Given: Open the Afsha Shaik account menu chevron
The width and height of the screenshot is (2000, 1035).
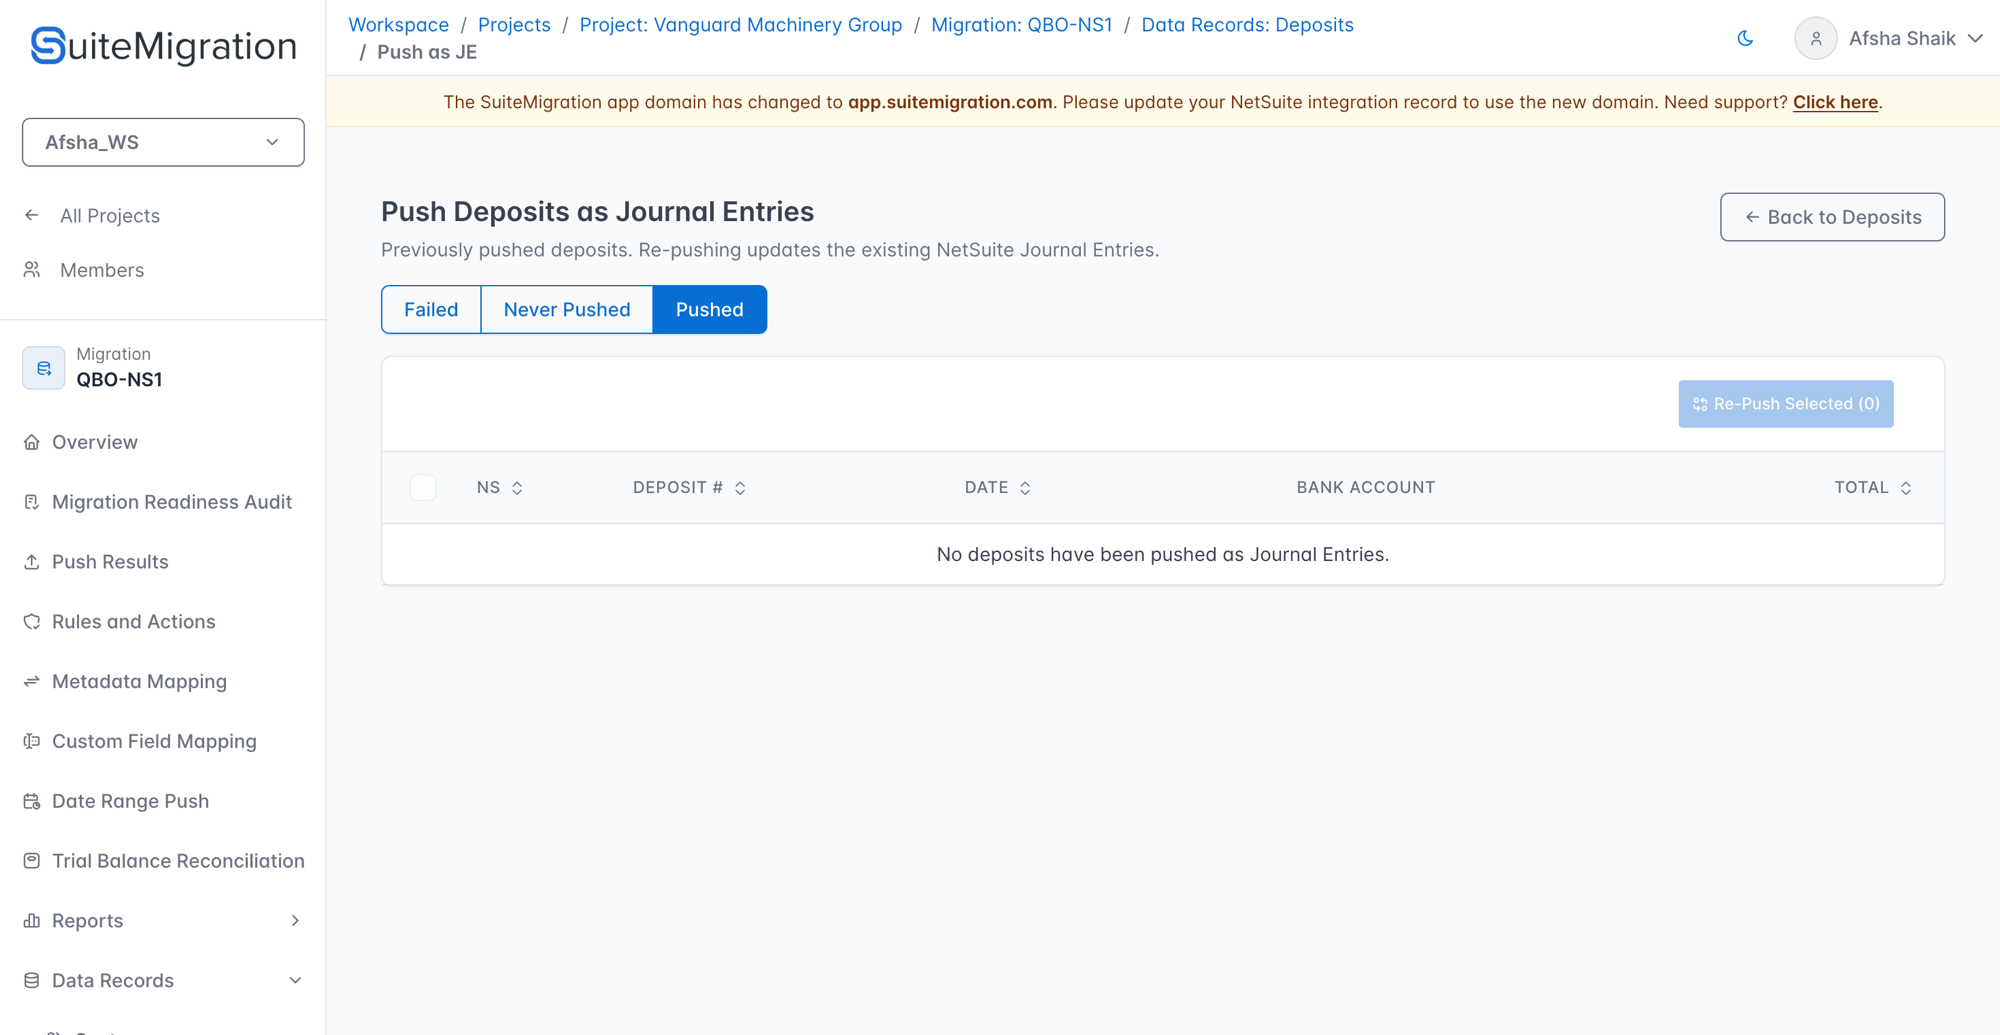Looking at the screenshot, I should coord(1975,38).
